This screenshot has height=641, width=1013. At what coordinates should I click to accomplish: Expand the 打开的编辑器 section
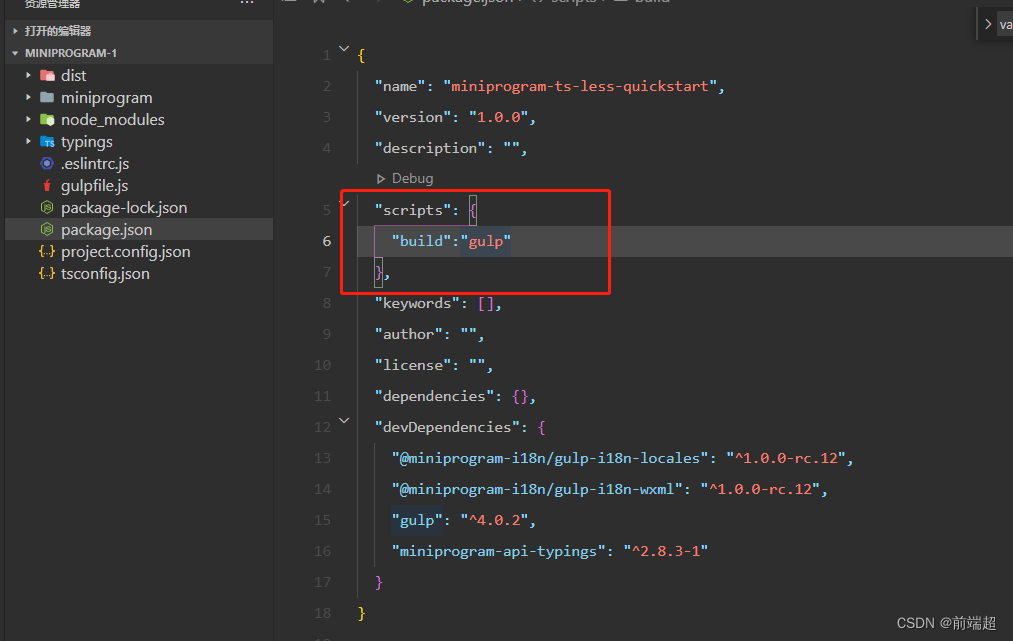point(15,31)
